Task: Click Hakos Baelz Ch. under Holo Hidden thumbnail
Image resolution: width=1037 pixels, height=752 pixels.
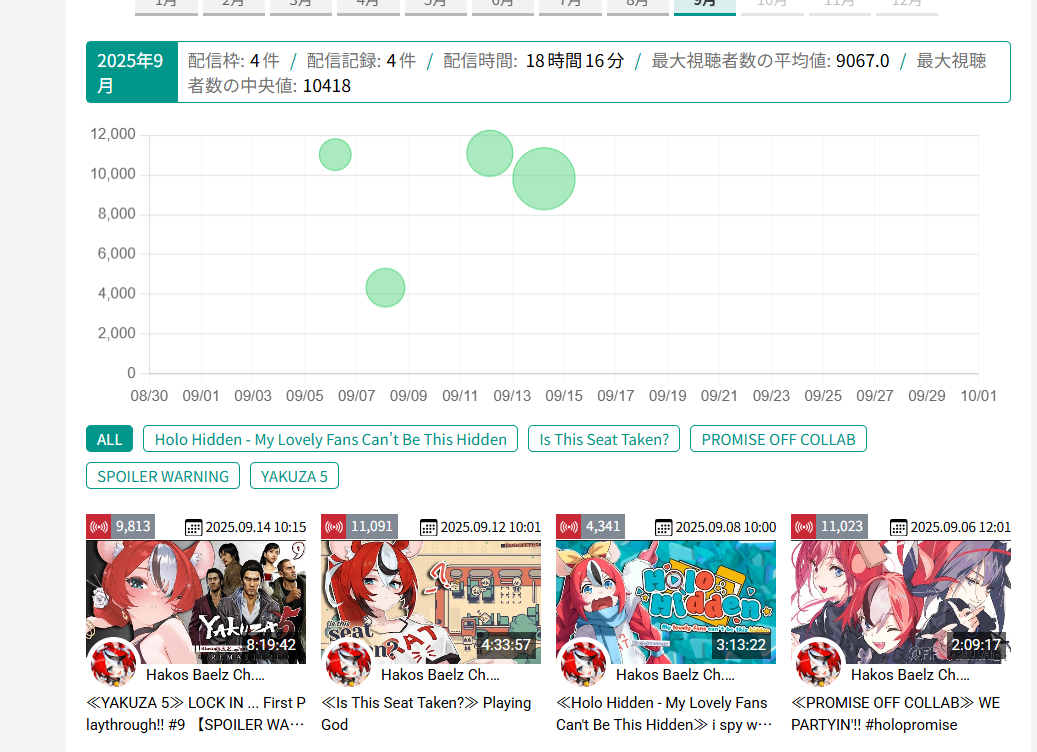Action: (675, 675)
